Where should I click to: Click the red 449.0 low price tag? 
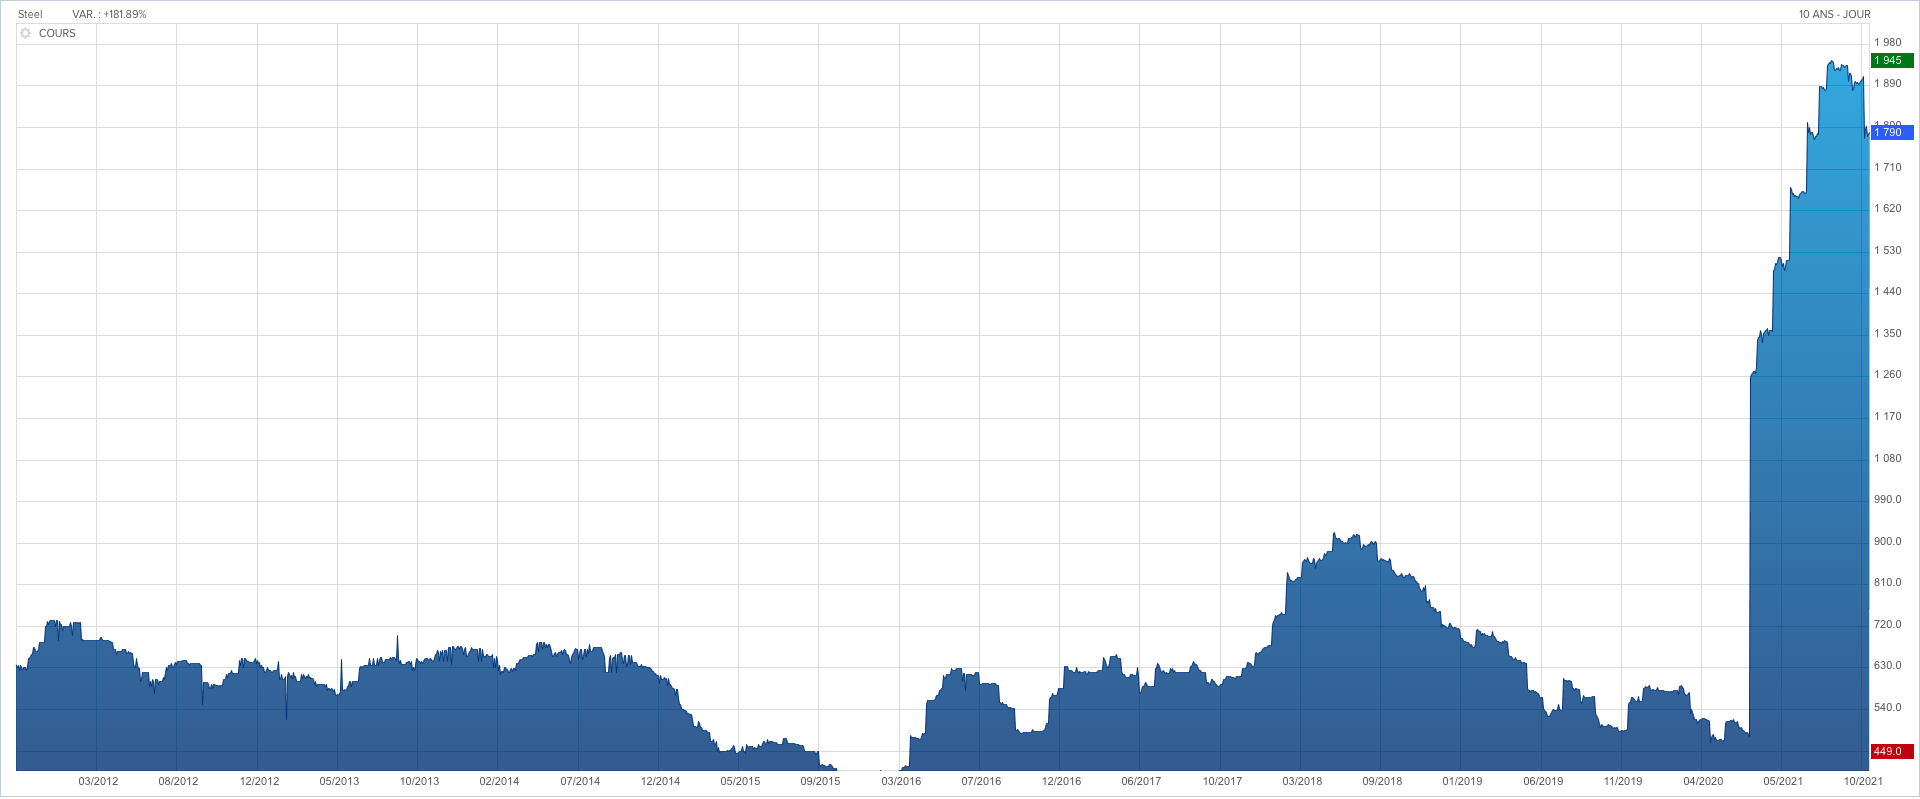(x=1890, y=751)
